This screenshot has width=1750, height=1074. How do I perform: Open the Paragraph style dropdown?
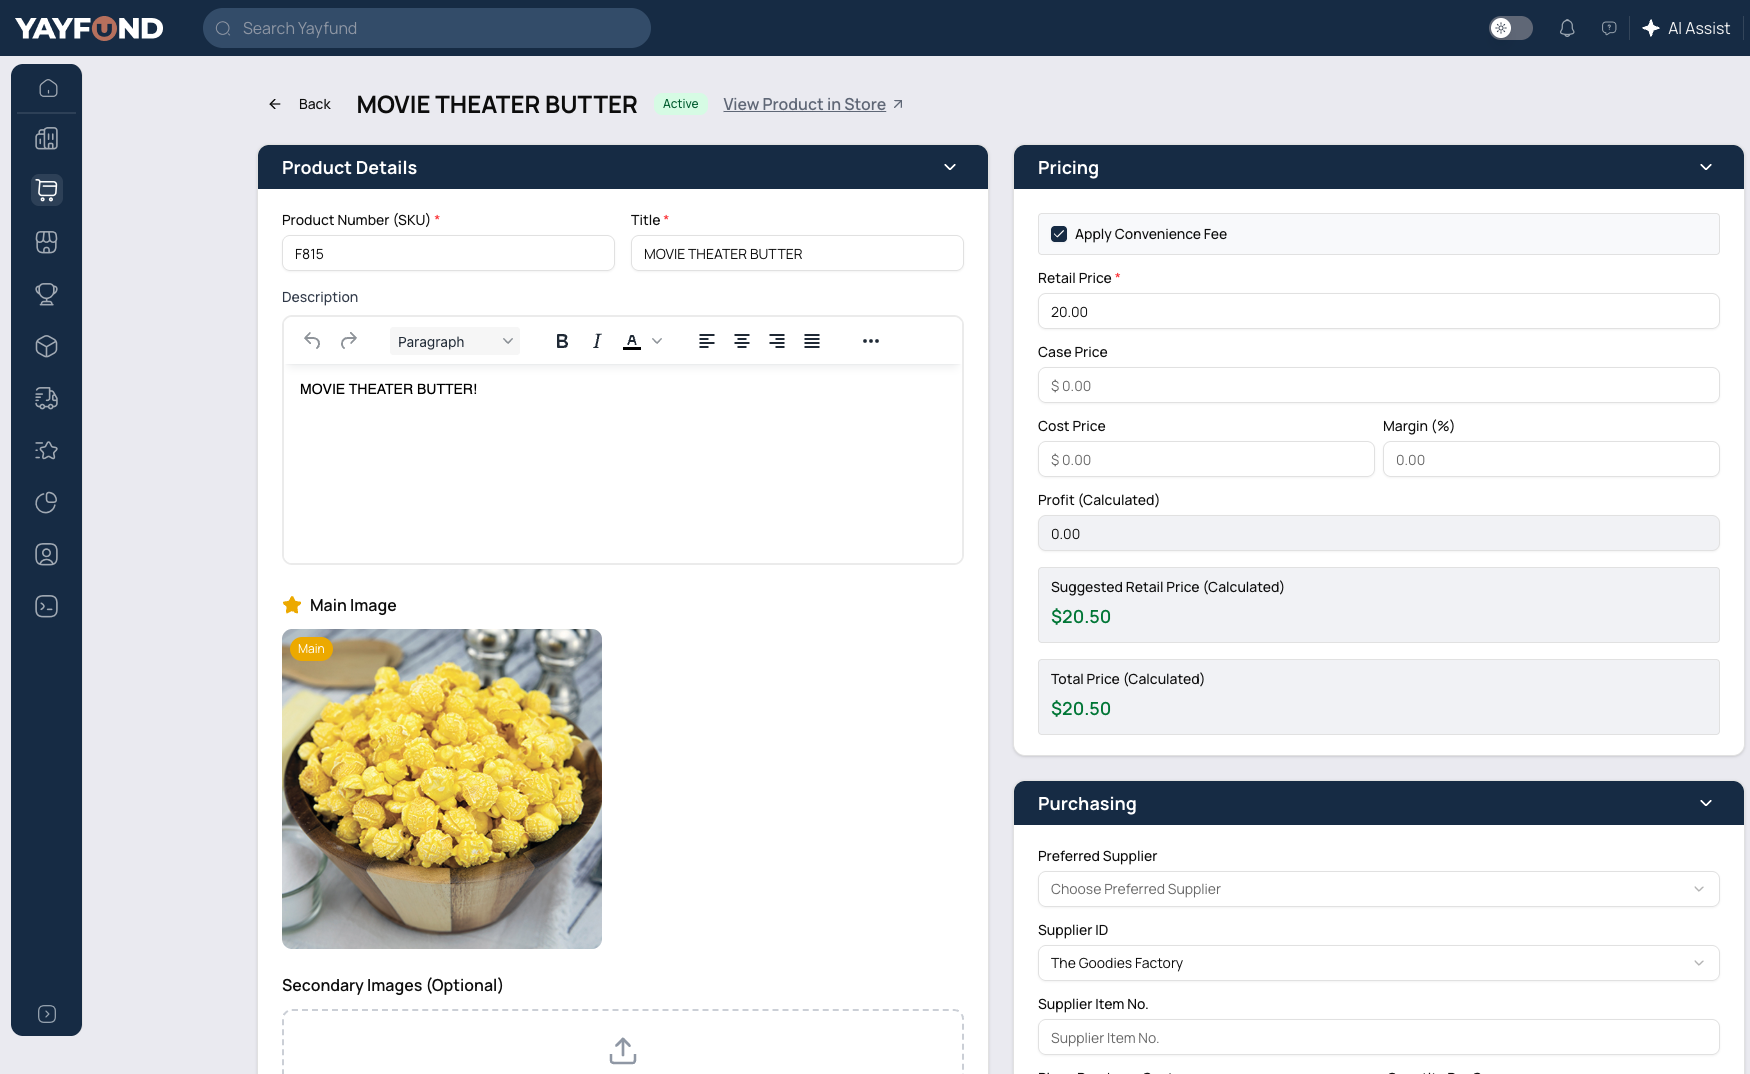coord(454,341)
